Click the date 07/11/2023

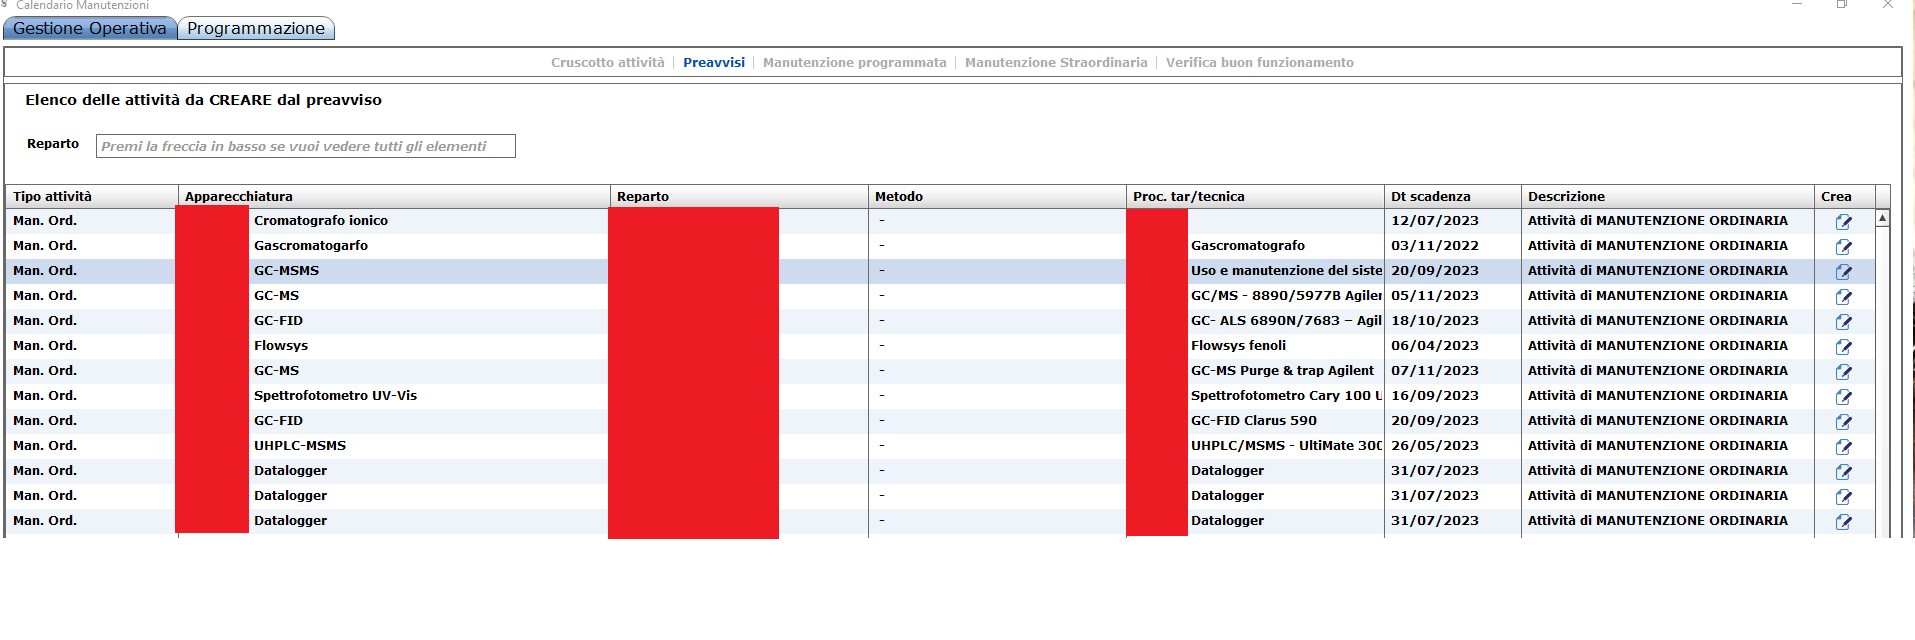tap(1434, 371)
